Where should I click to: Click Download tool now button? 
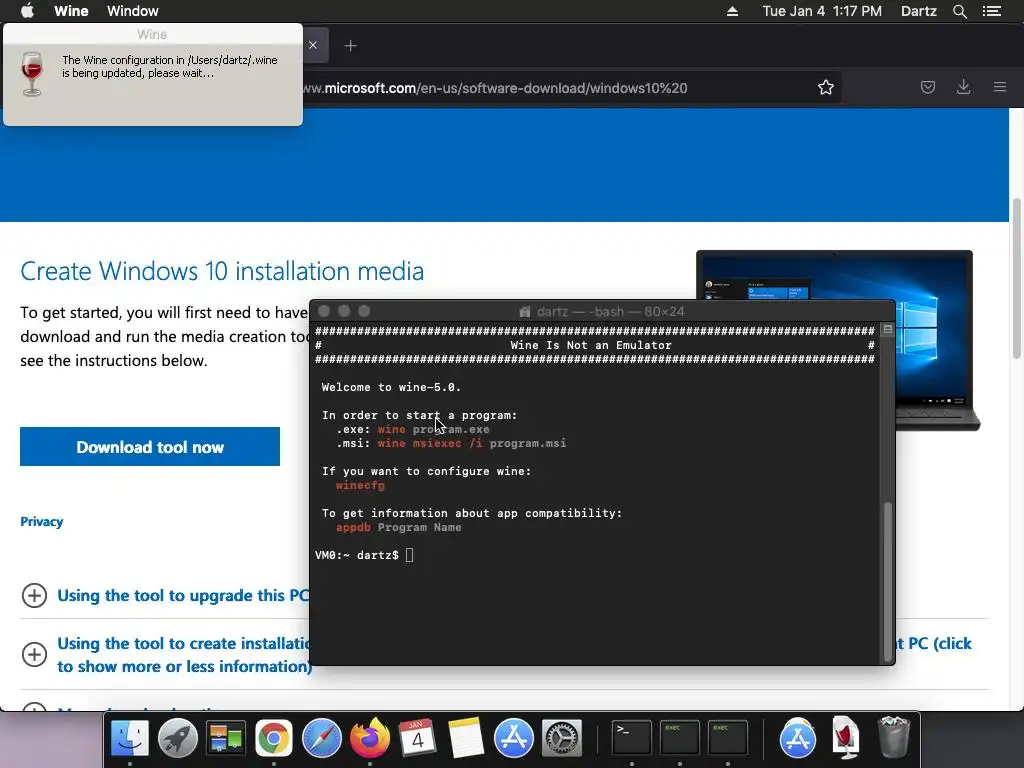(x=150, y=447)
